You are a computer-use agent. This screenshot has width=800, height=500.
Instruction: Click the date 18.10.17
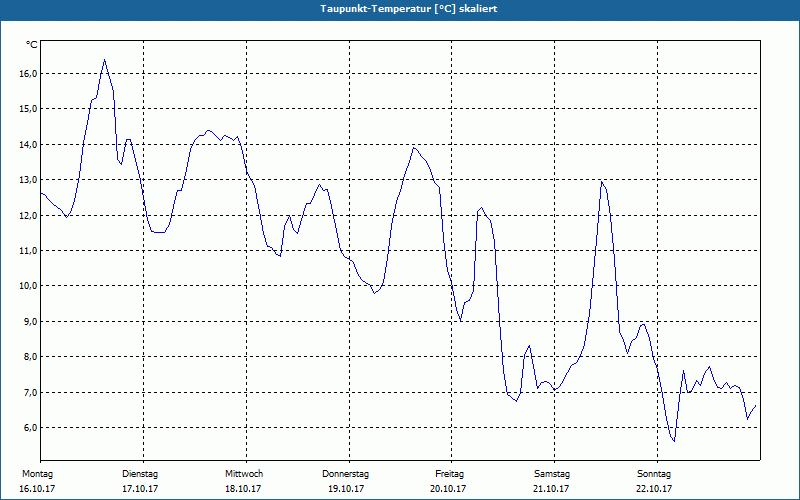(243, 489)
